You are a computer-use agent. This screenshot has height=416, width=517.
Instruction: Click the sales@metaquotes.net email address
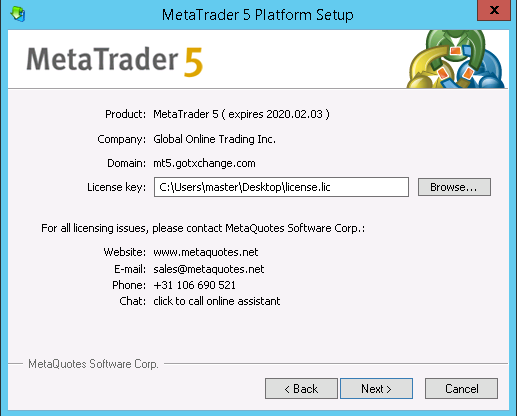point(209,269)
